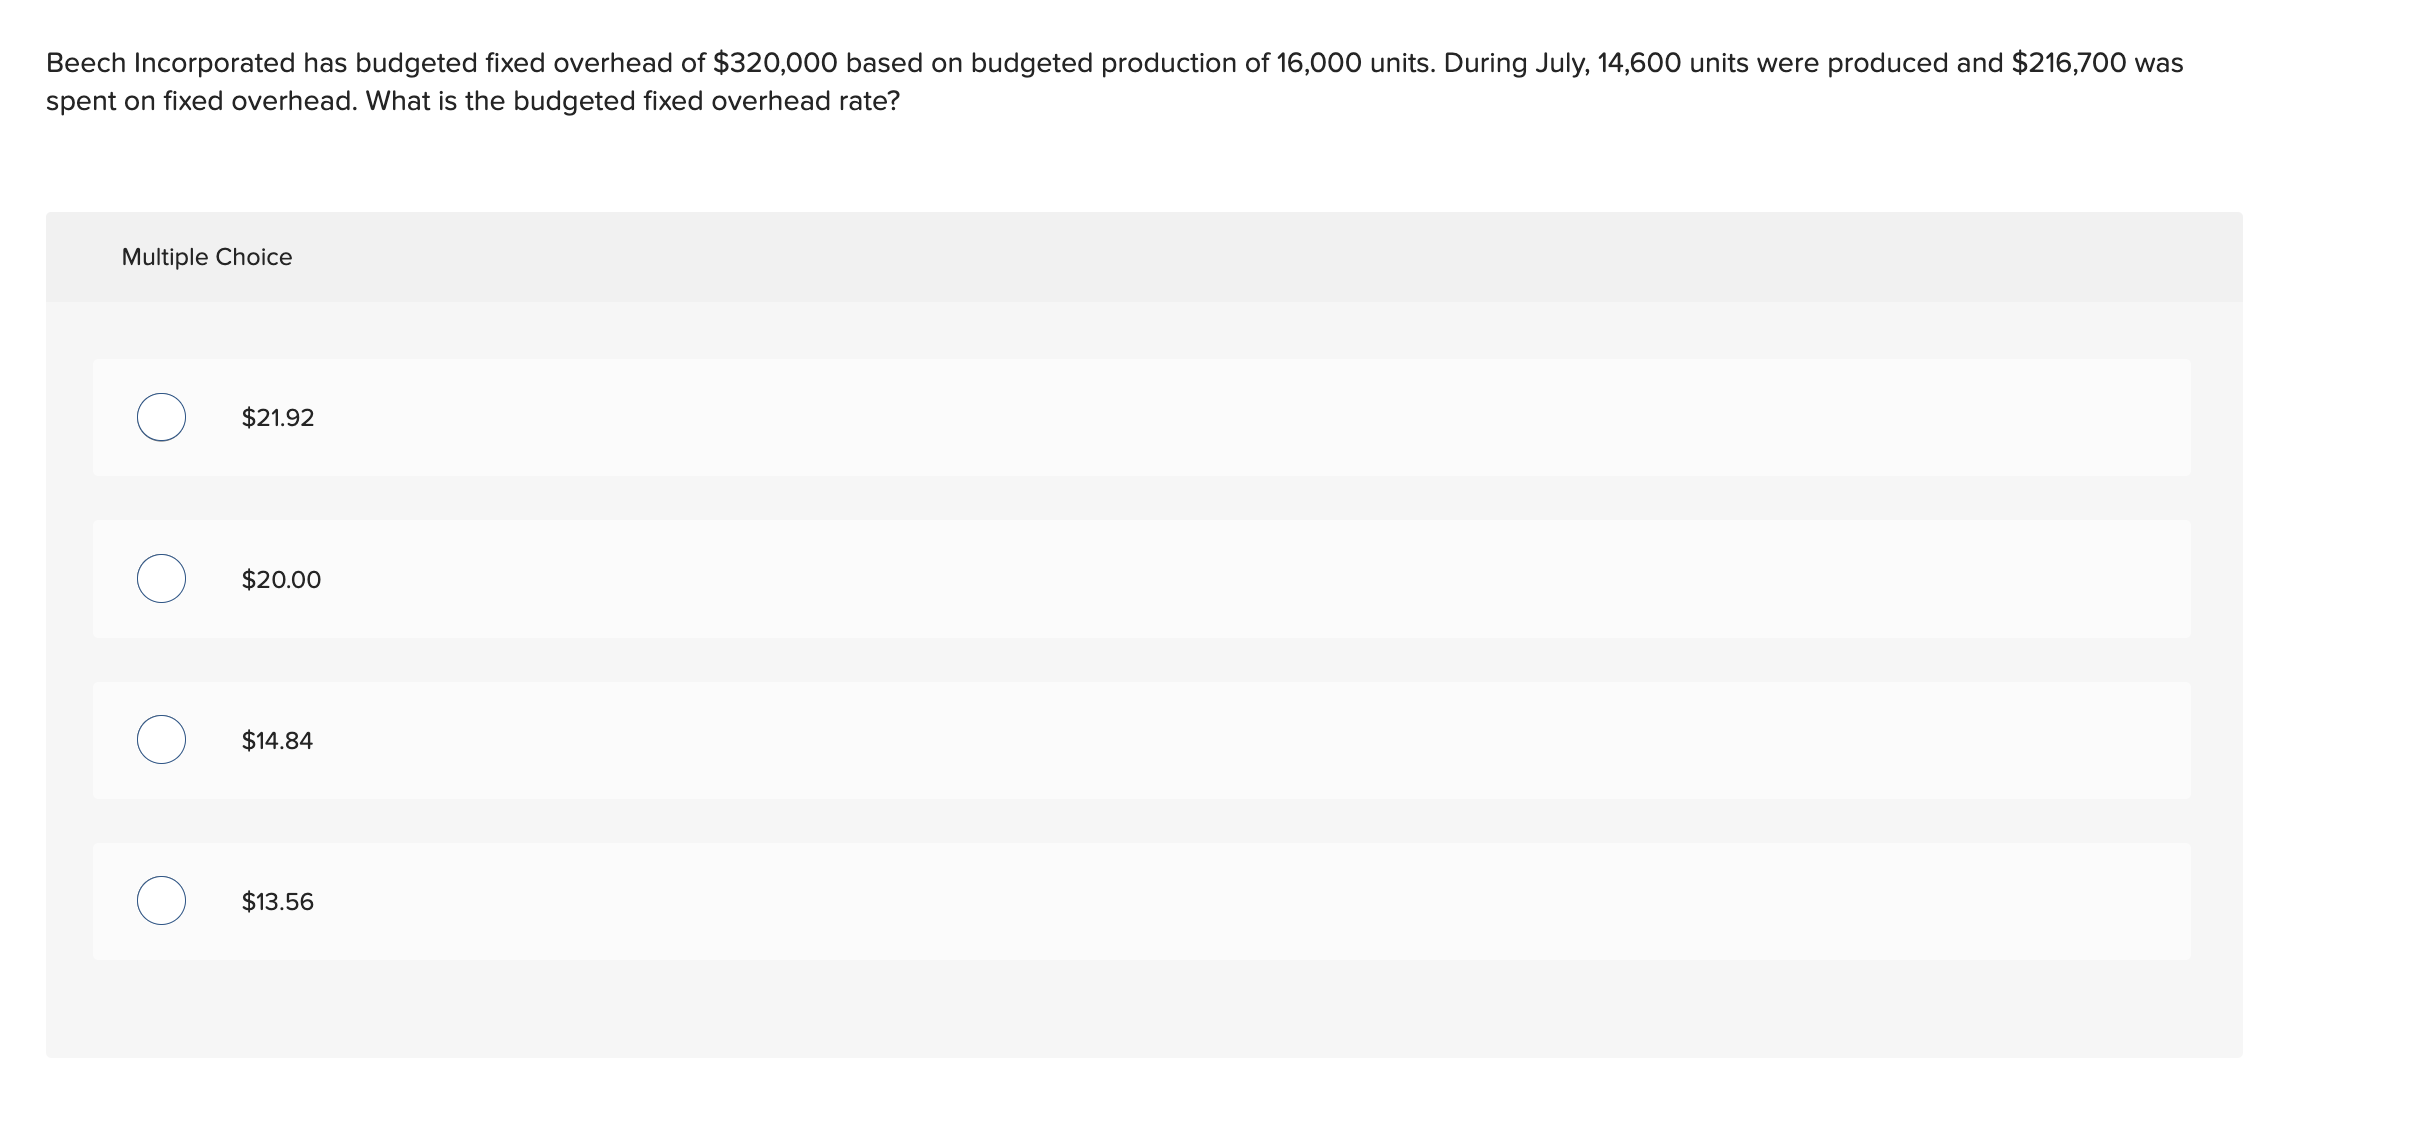Click the bottommost radio circle
Screen dimensions: 2416x1132
pos(160,900)
